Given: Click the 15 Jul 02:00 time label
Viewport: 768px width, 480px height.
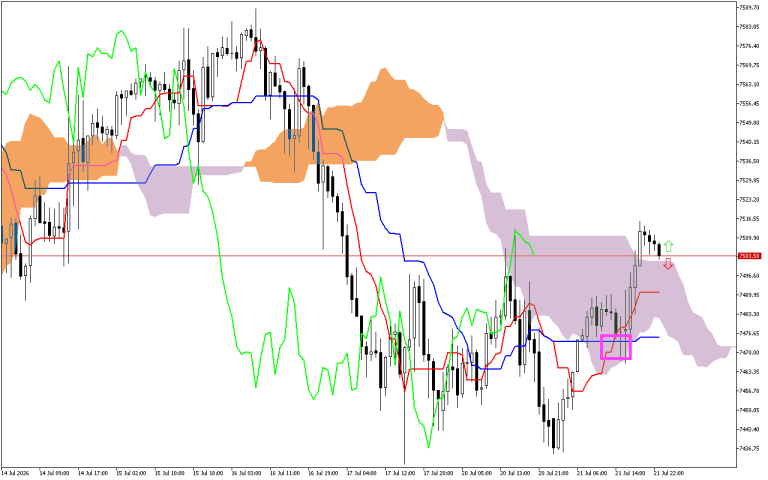Looking at the screenshot, I should (131, 474).
